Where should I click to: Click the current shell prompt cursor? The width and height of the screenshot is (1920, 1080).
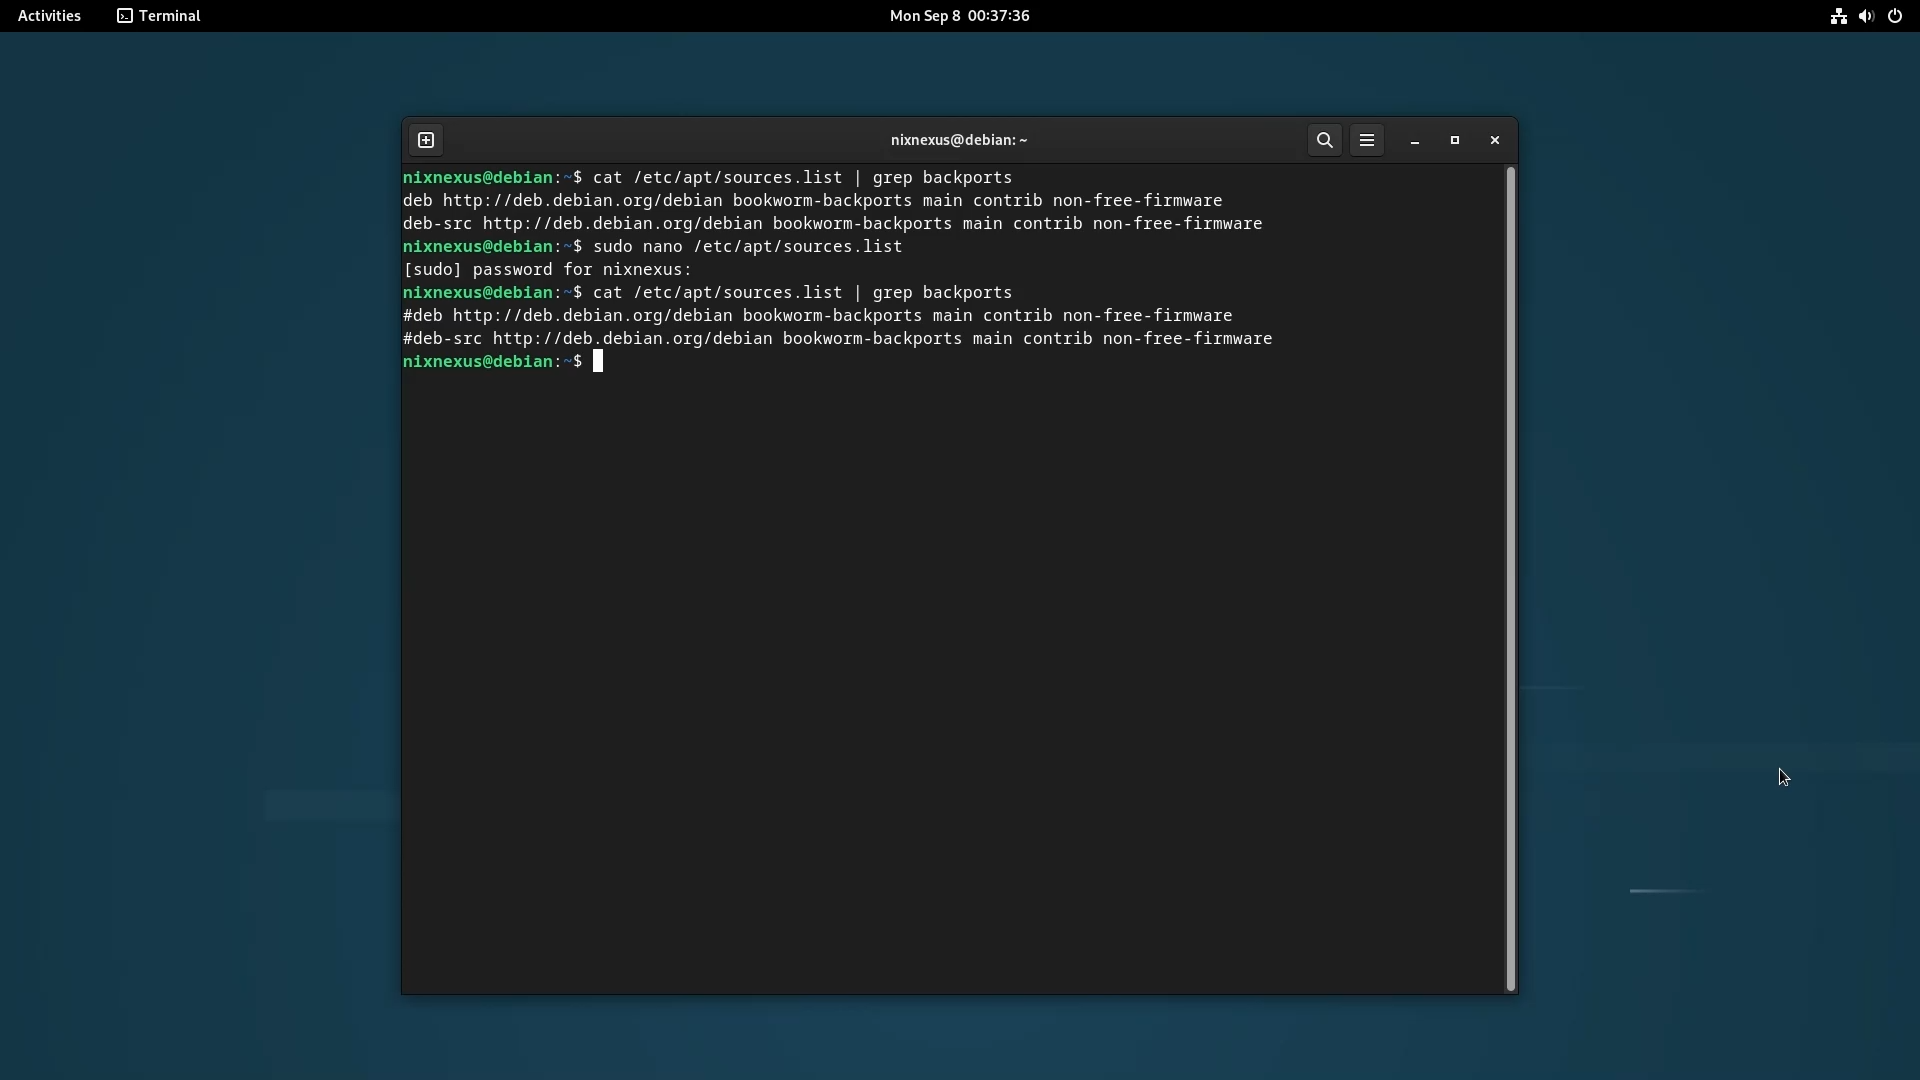[x=598, y=362]
